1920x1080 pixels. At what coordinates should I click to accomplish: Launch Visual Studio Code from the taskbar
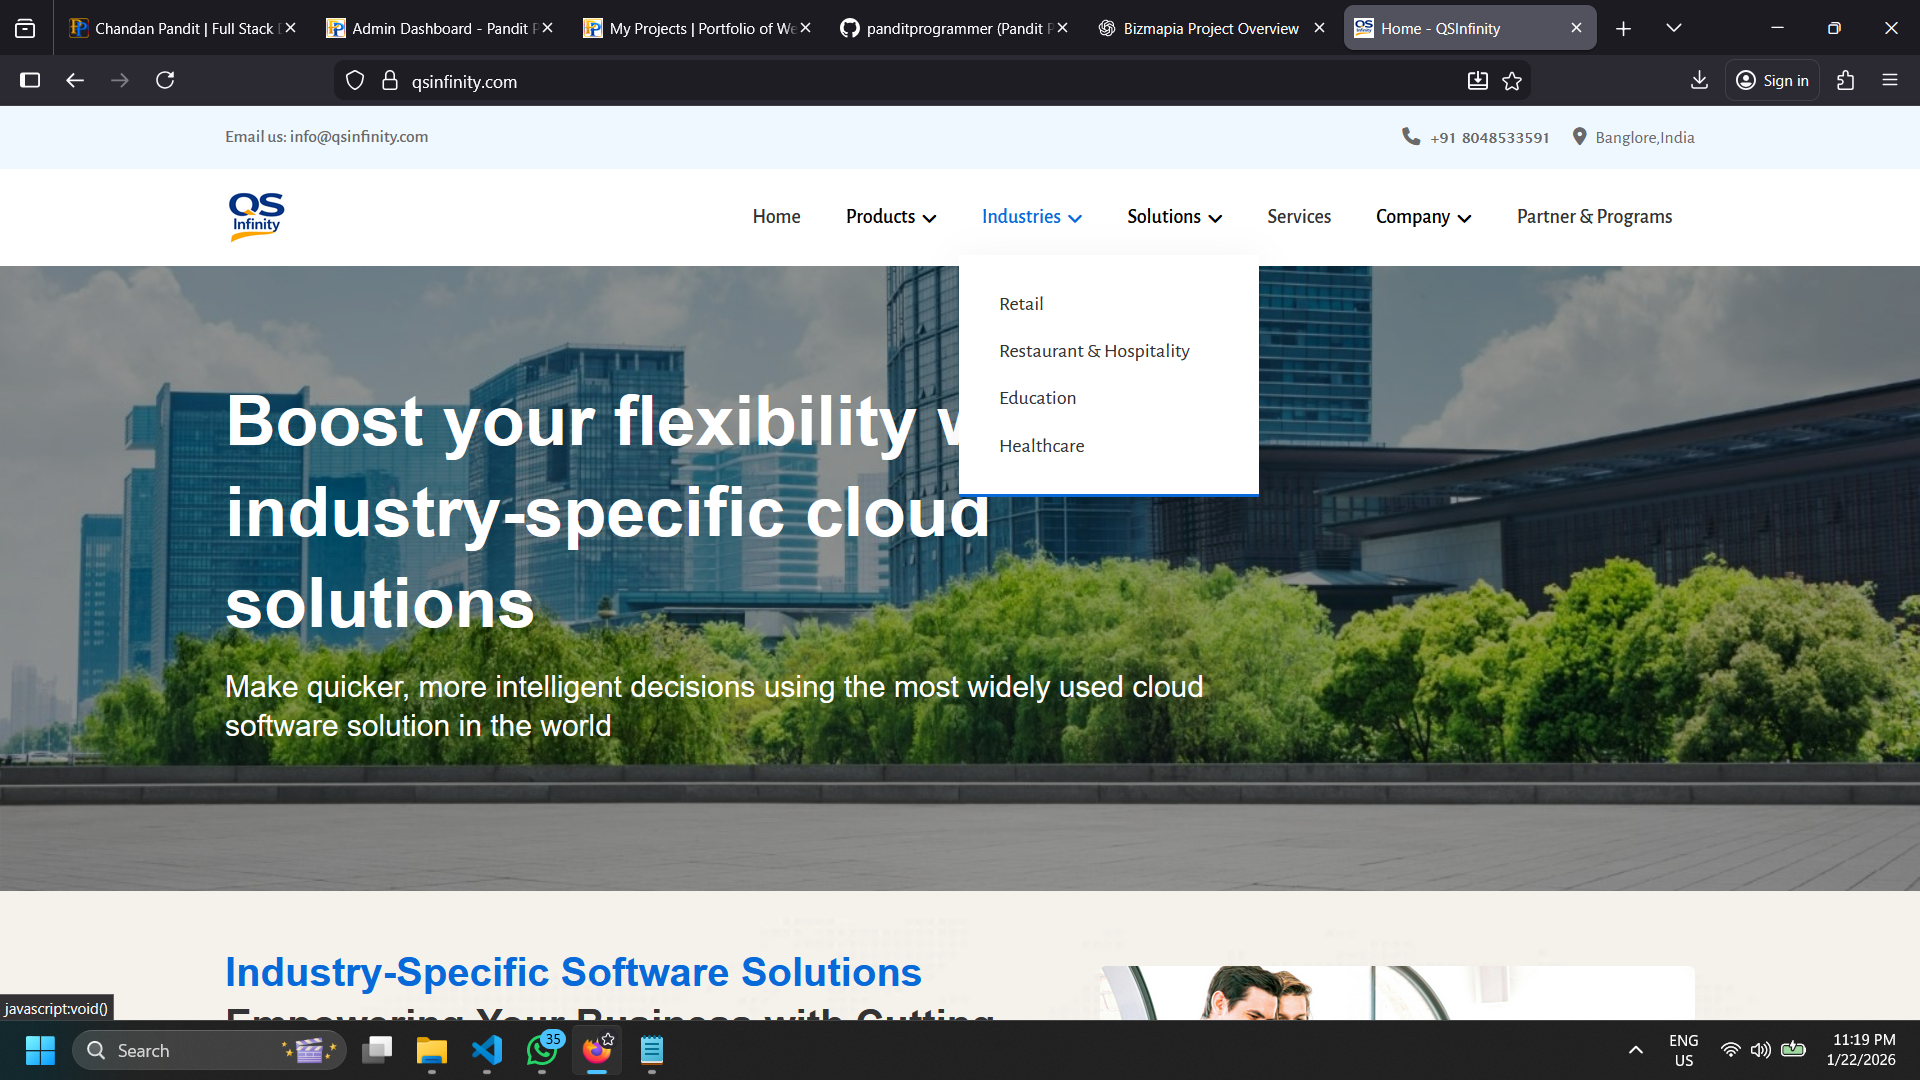tap(486, 1051)
